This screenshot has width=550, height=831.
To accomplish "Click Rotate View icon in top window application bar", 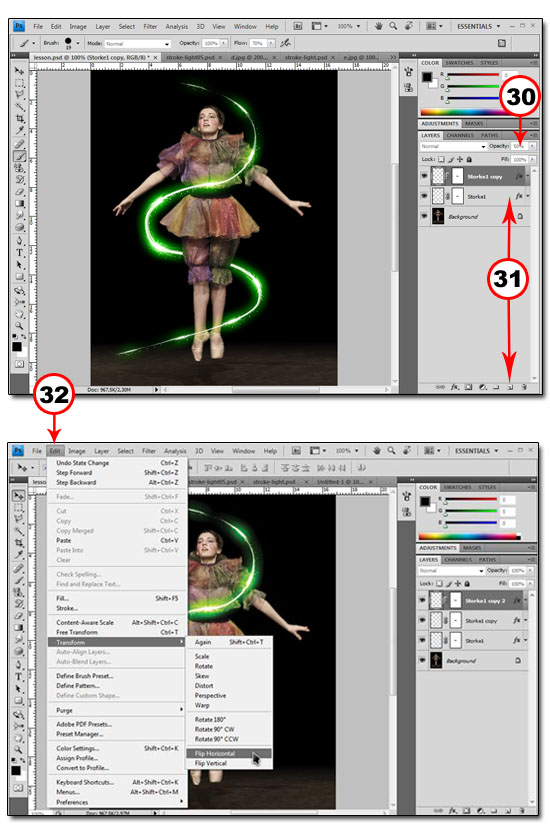I will click(409, 26).
